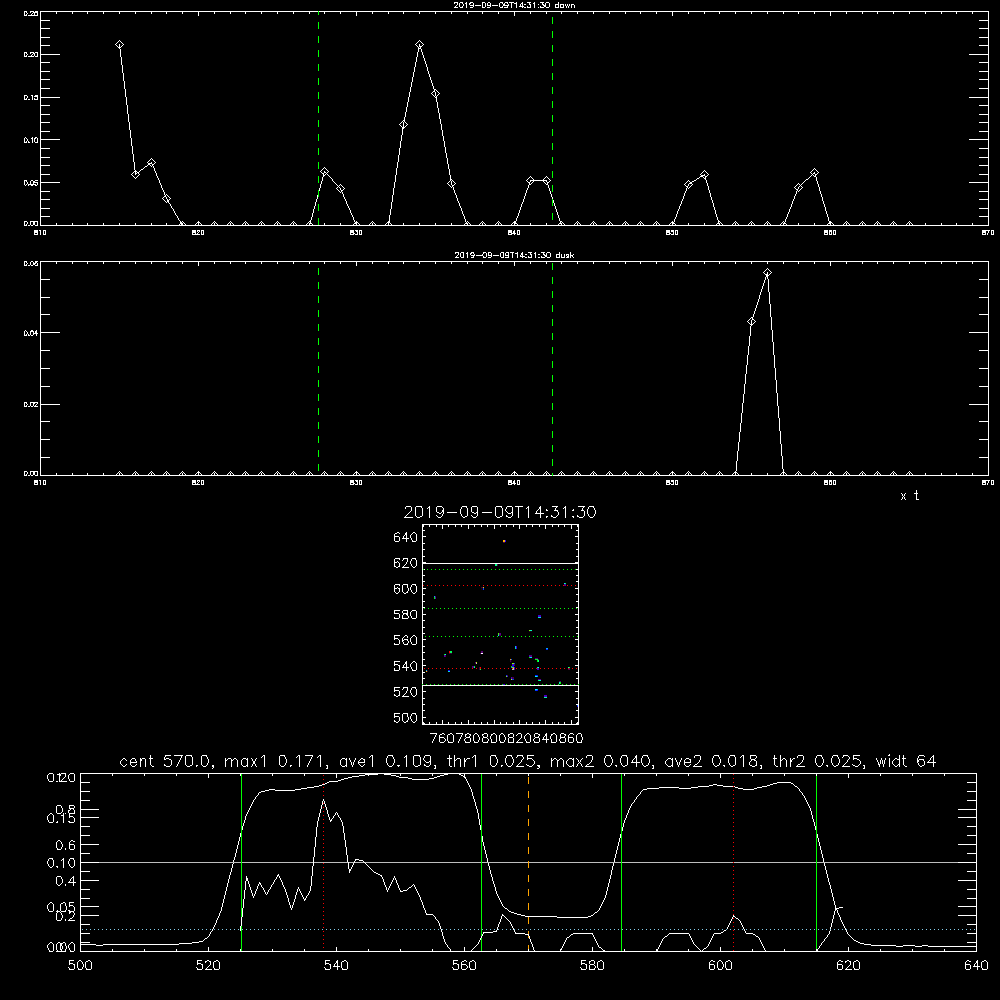Click the 0.20 y-axis label of dawn plot
Screen dimensions: 1000x1000
tap(31, 55)
